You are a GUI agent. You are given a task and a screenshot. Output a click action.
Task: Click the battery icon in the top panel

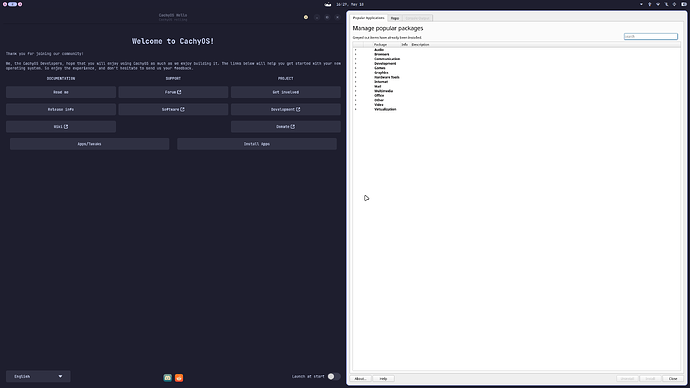[x=684, y=4]
